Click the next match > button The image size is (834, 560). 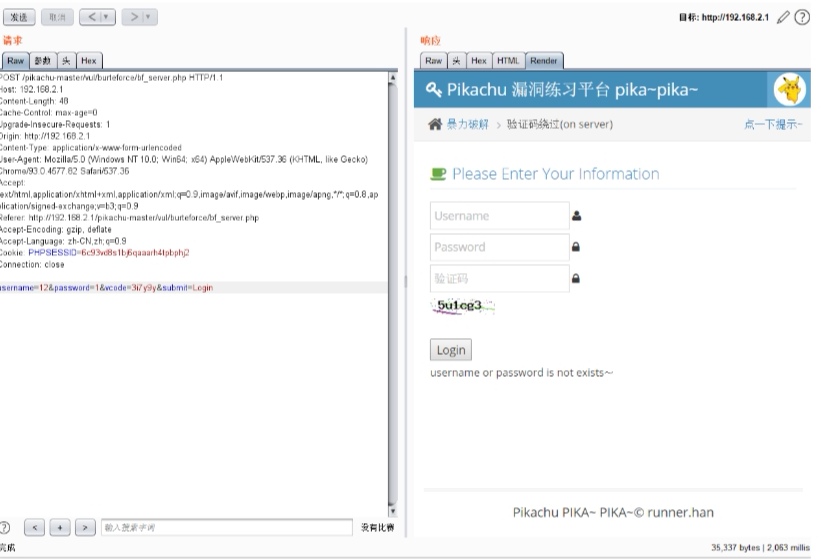pos(85,528)
